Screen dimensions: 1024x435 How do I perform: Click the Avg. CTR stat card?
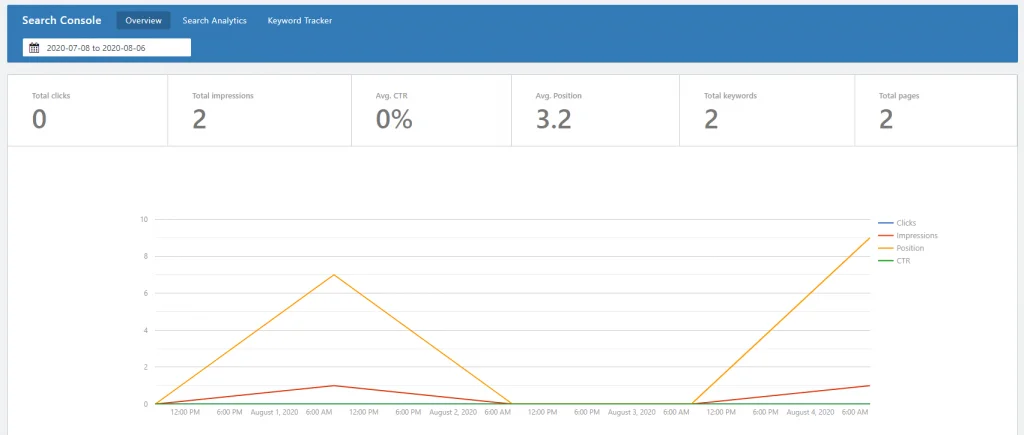click(x=431, y=110)
